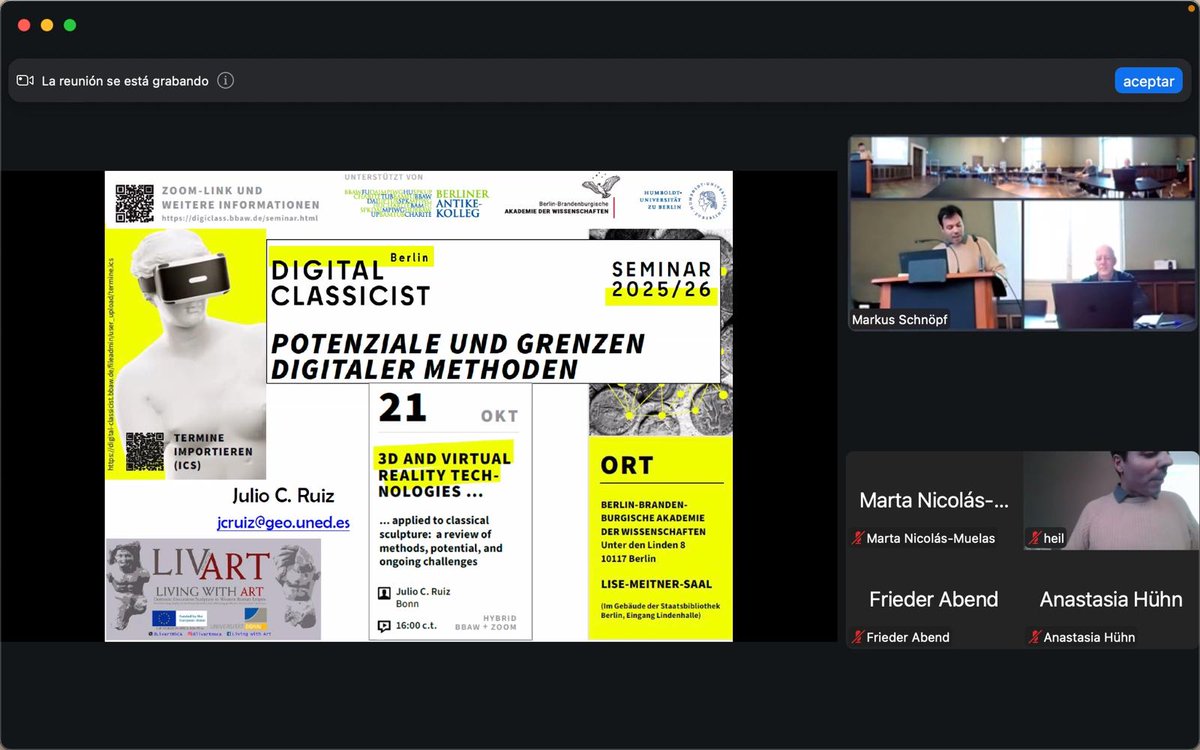The width and height of the screenshot is (1200, 750).
Task: Click the aceptar button
Action: click(x=1148, y=81)
